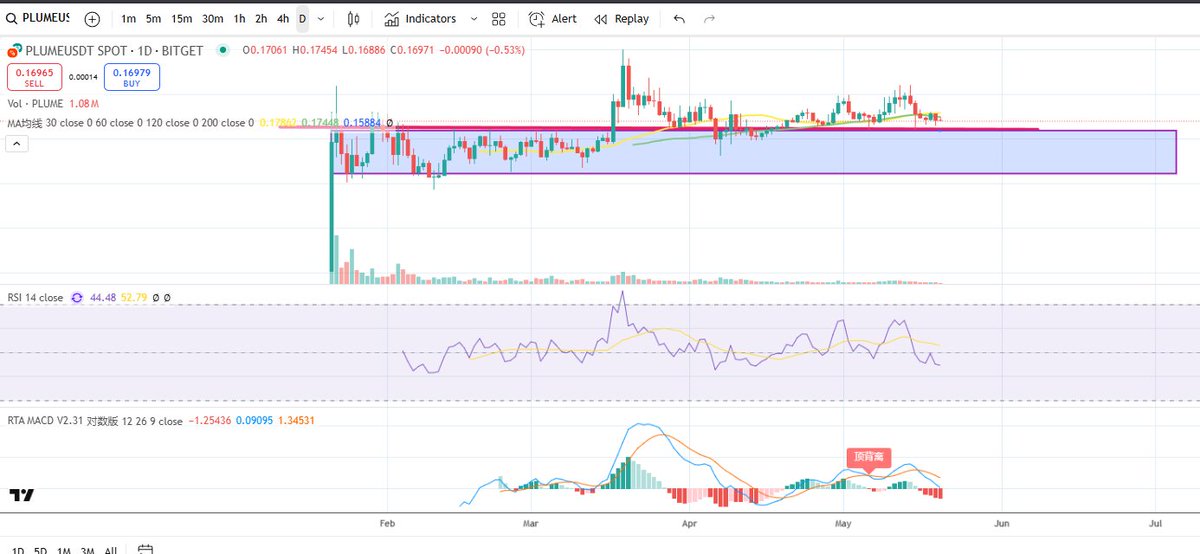The height and width of the screenshot is (554, 1200).
Task: Click the Feb date axis label
Action: click(387, 522)
